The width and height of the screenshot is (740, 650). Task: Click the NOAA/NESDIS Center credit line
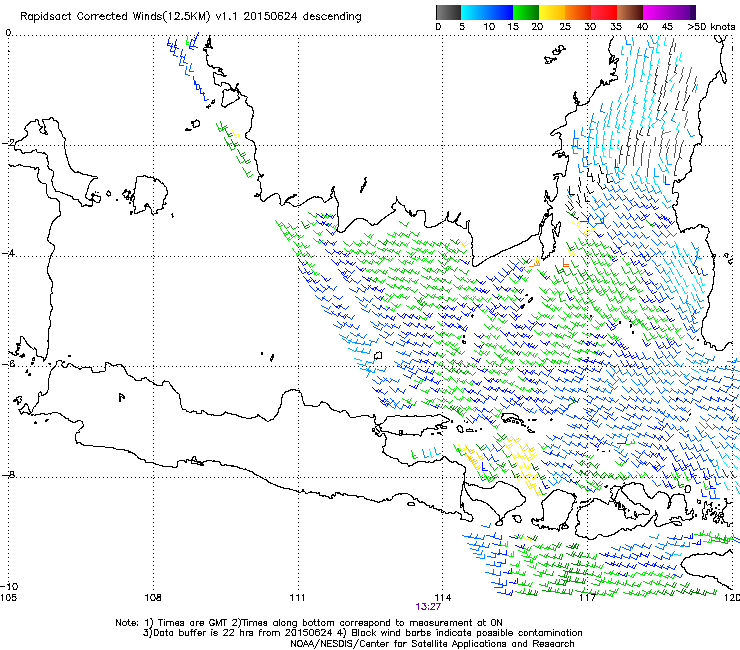(x=432, y=644)
